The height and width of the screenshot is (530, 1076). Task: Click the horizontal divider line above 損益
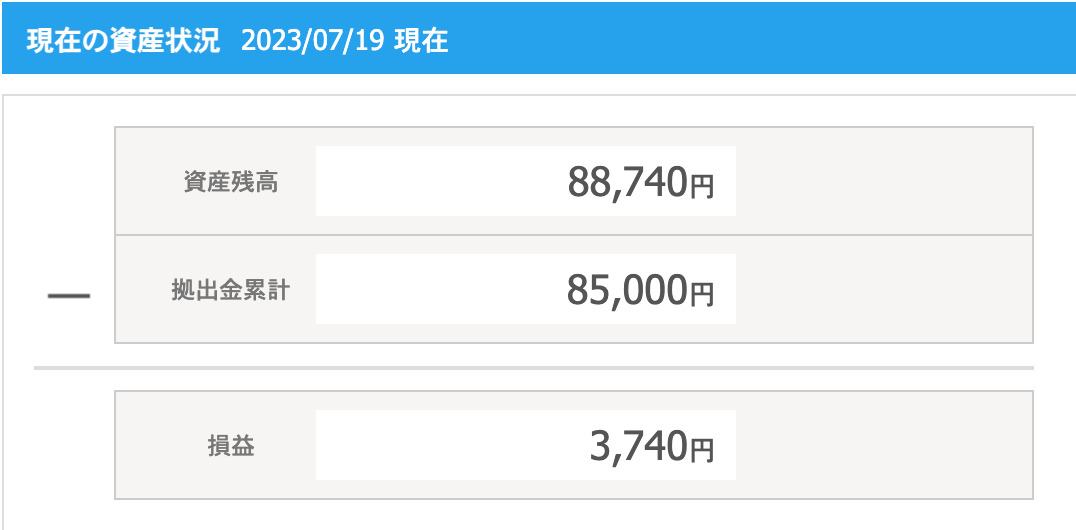point(534,368)
